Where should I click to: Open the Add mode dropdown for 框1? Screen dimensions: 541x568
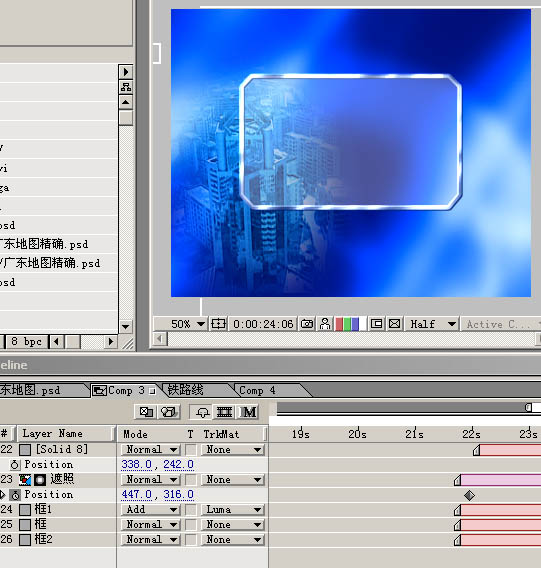click(150, 510)
